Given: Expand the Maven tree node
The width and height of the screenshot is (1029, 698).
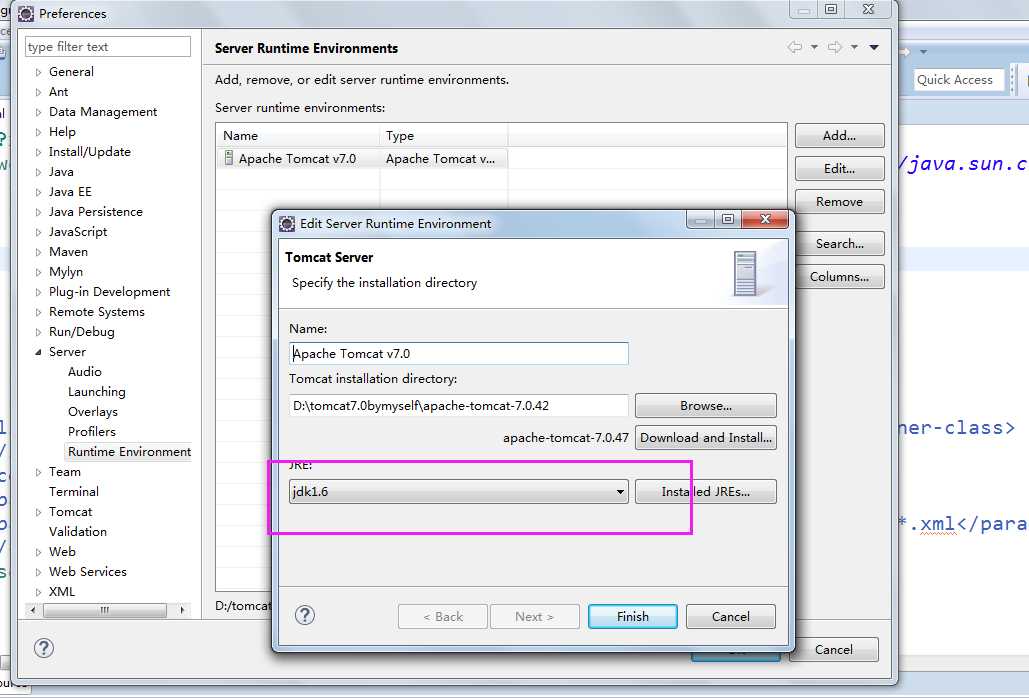Looking at the screenshot, I should point(39,252).
